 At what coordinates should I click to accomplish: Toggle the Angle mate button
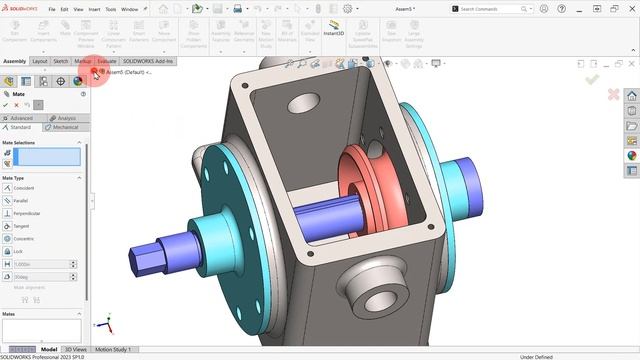coord(7,277)
